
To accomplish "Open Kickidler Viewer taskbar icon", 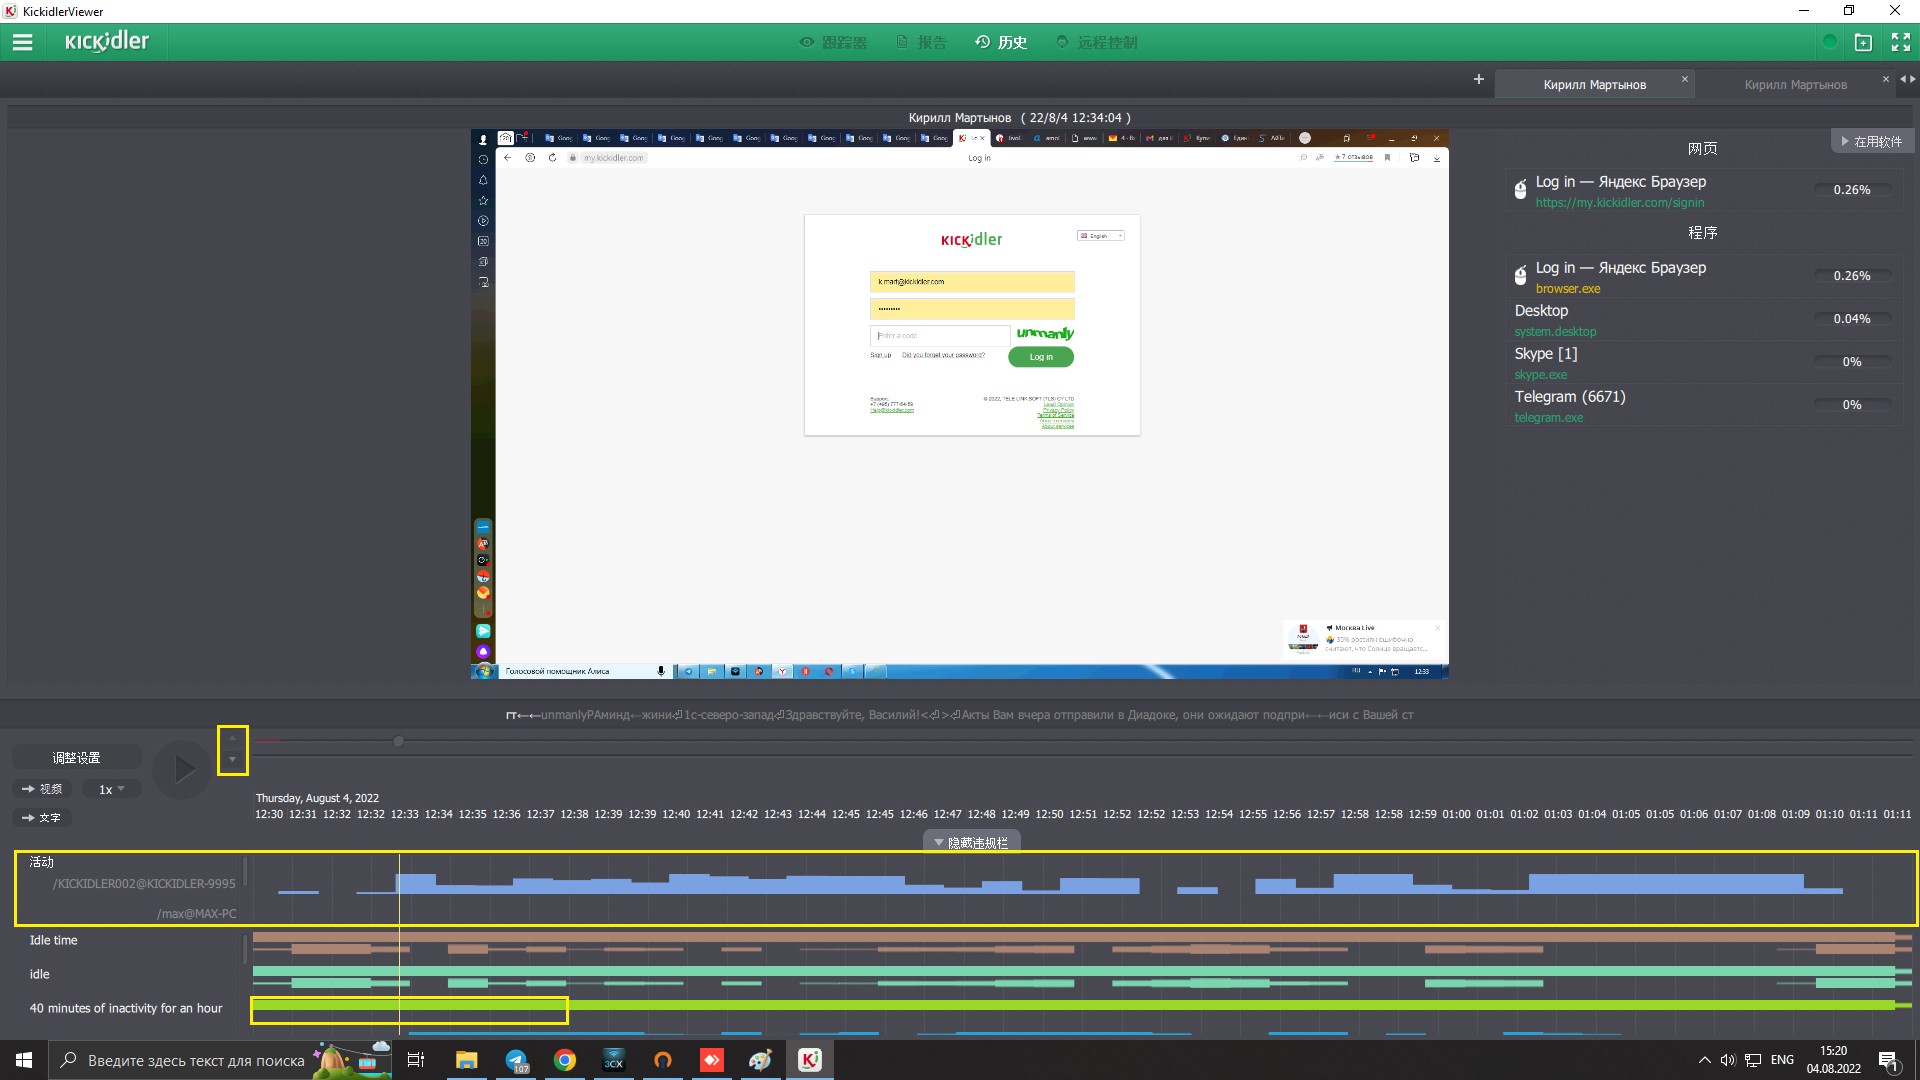I will coord(810,1060).
